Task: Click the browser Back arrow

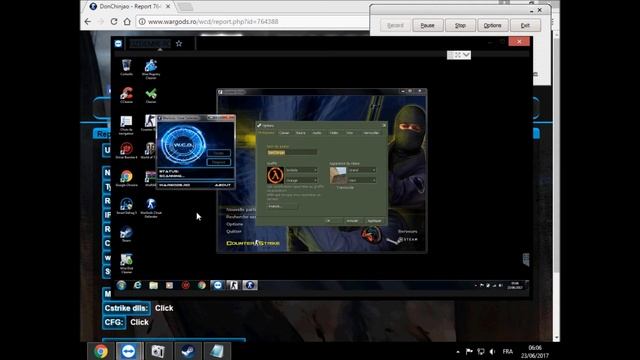Action: click(88, 21)
